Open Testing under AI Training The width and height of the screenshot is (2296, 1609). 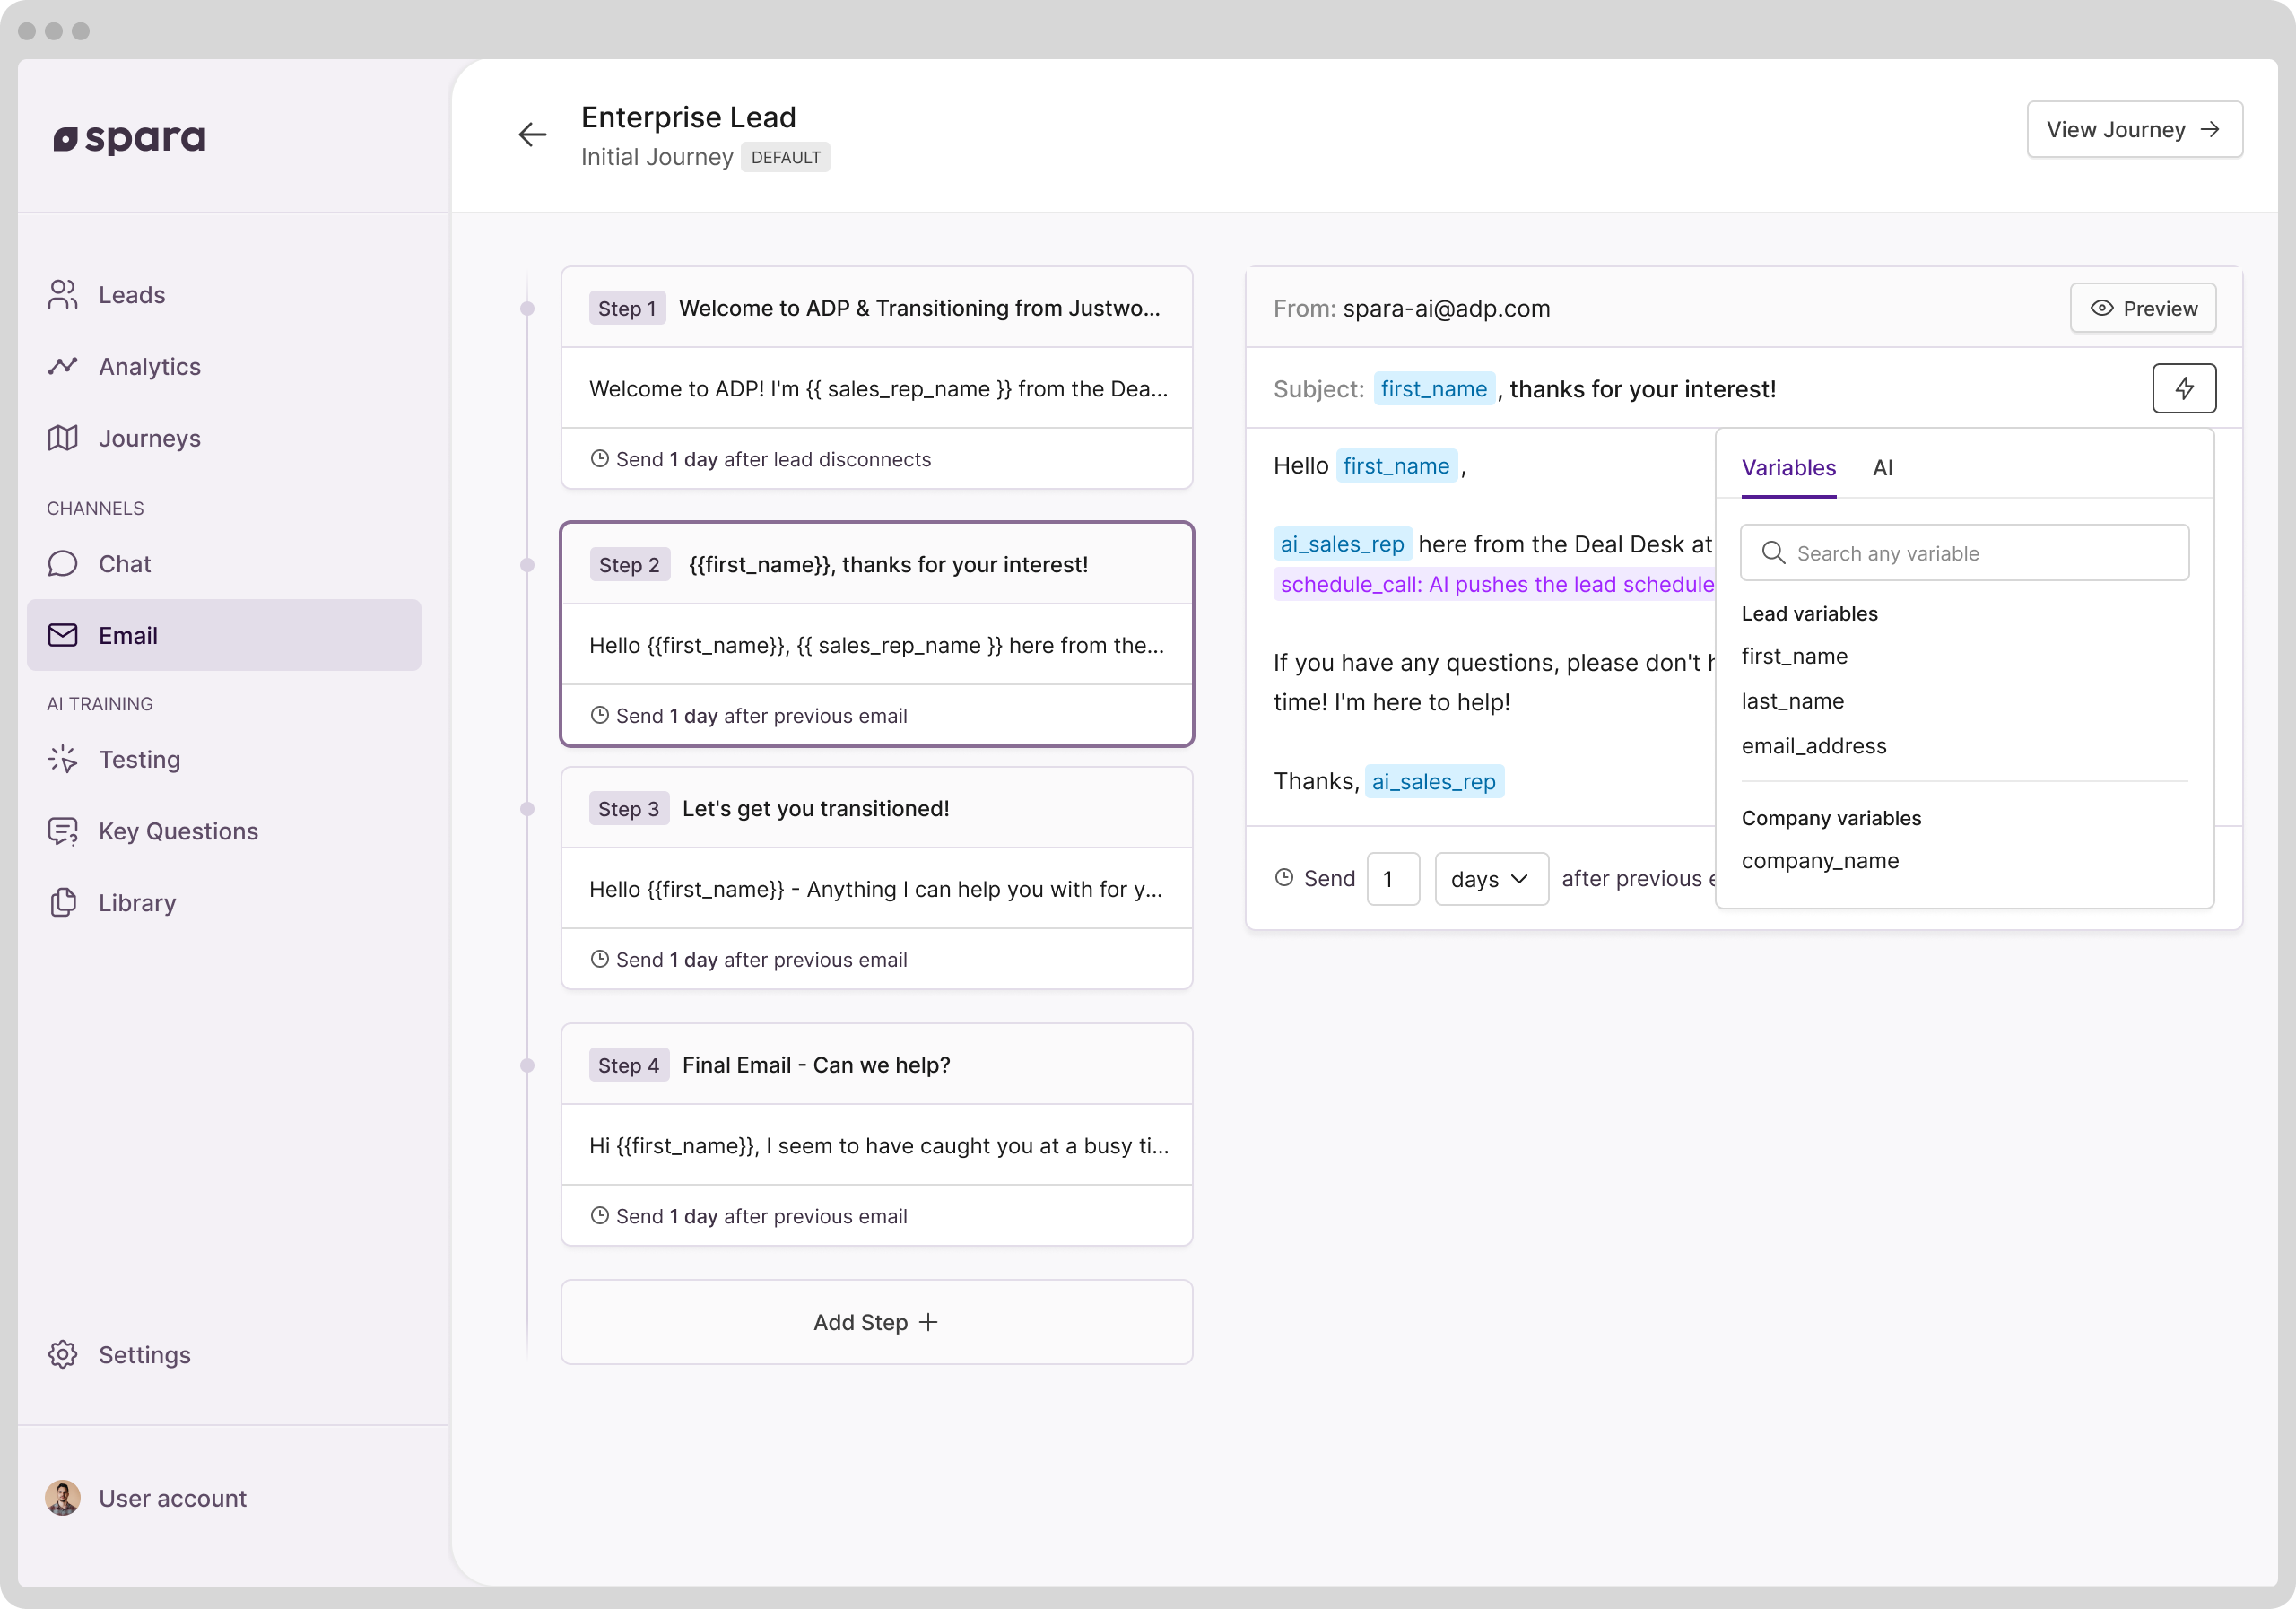[x=139, y=760]
